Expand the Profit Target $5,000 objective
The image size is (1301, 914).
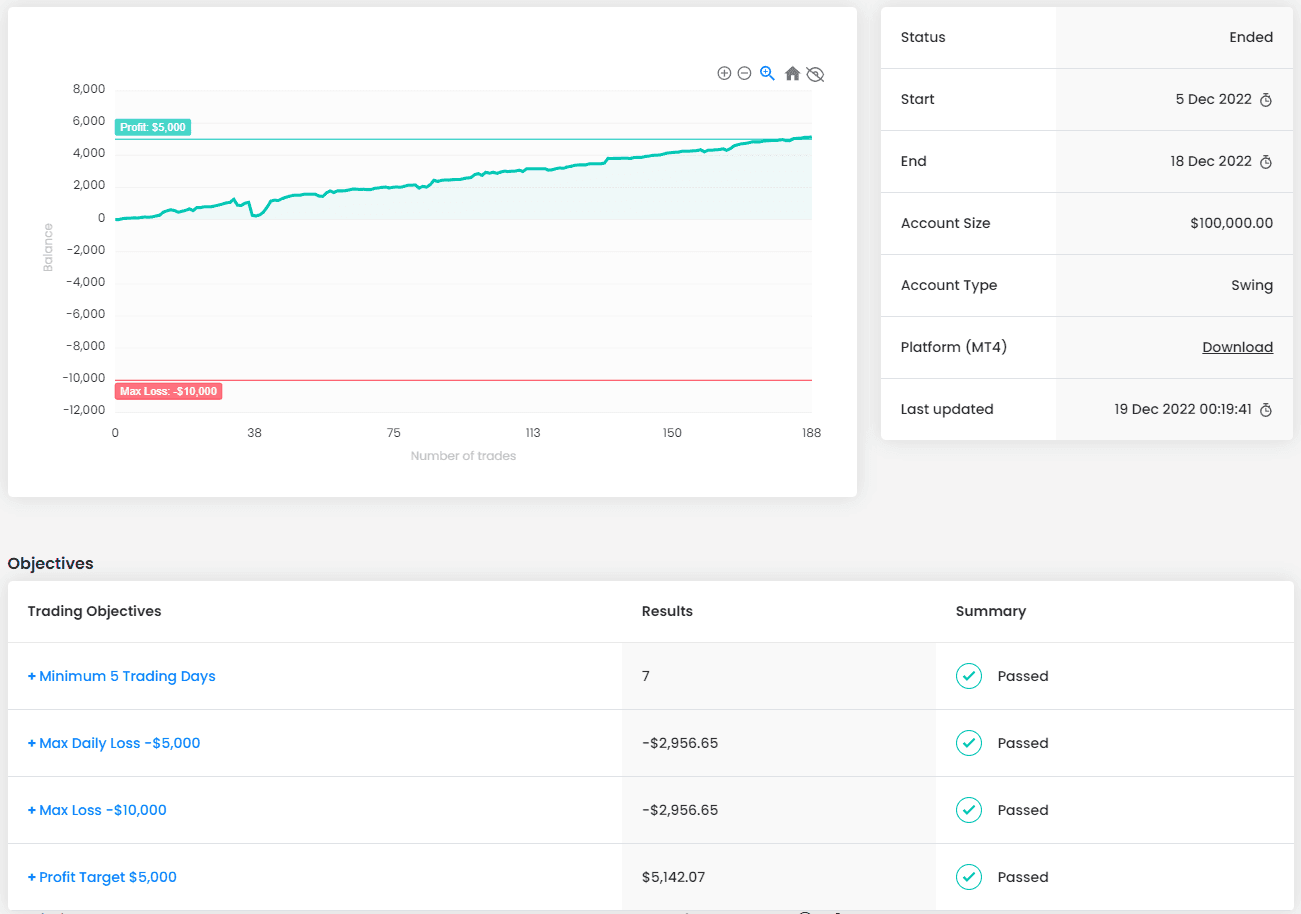point(102,877)
